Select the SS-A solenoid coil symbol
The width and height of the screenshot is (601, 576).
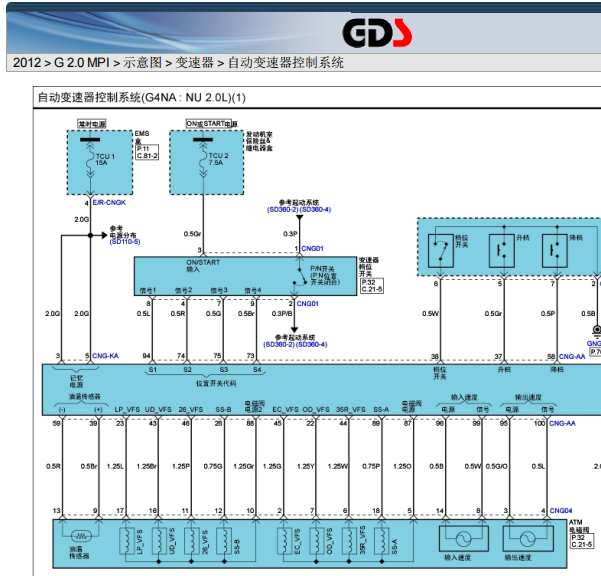(382, 541)
